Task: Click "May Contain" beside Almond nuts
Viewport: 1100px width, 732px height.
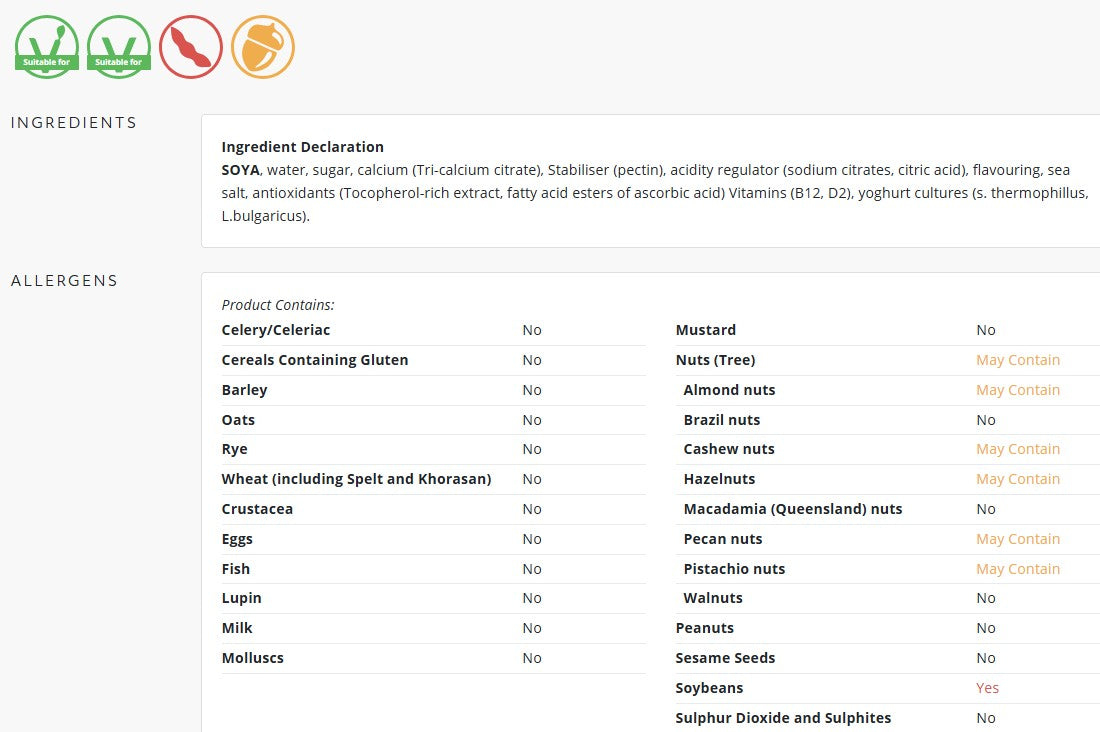Action: pos(1017,390)
